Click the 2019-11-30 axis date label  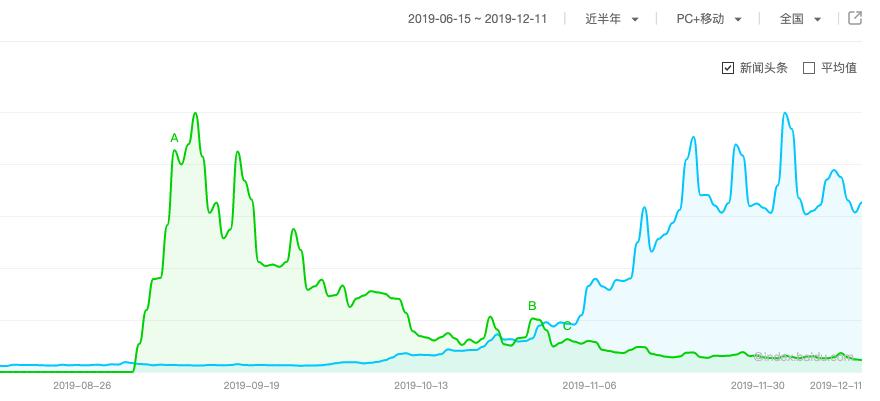coord(758,385)
